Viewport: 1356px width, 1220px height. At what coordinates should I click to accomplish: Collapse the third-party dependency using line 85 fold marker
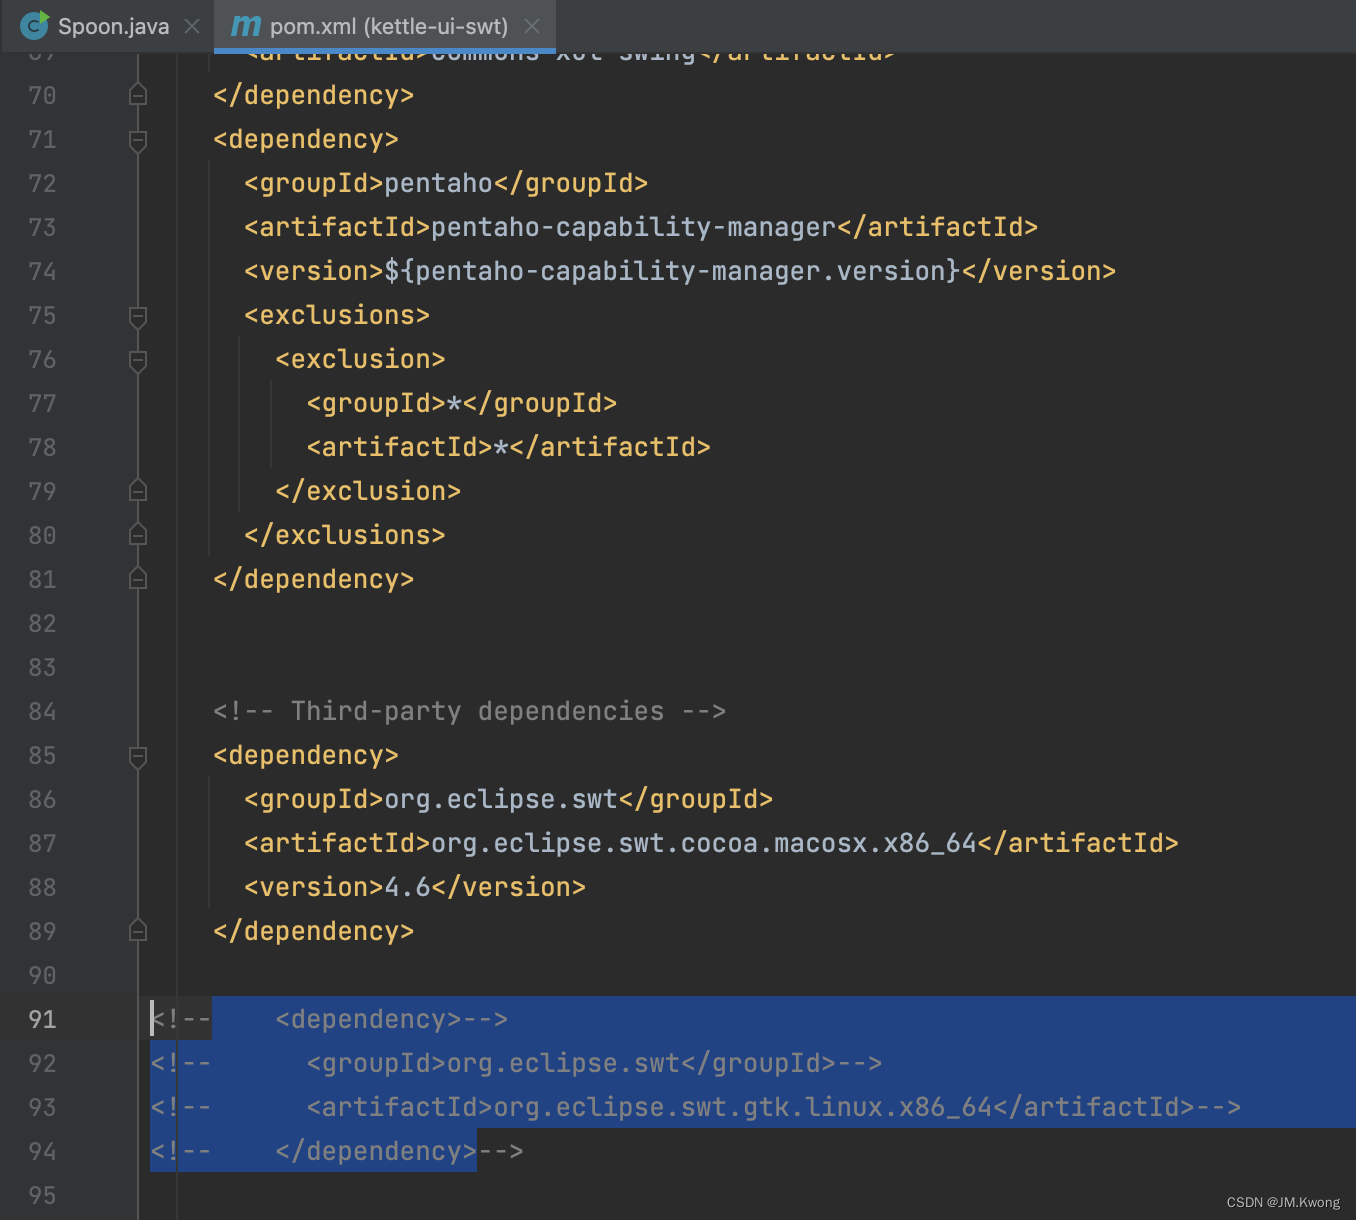pyautogui.click(x=138, y=756)
